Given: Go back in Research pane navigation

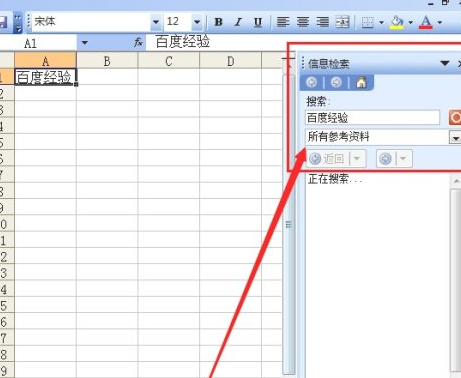Looking at the screenshot, I should 312,82.
